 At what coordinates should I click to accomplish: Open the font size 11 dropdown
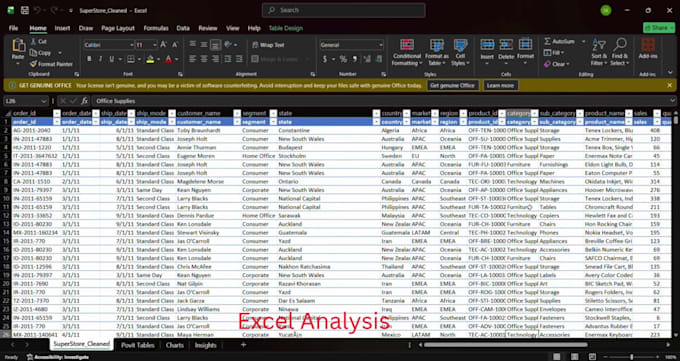click(x=155, y=45)
